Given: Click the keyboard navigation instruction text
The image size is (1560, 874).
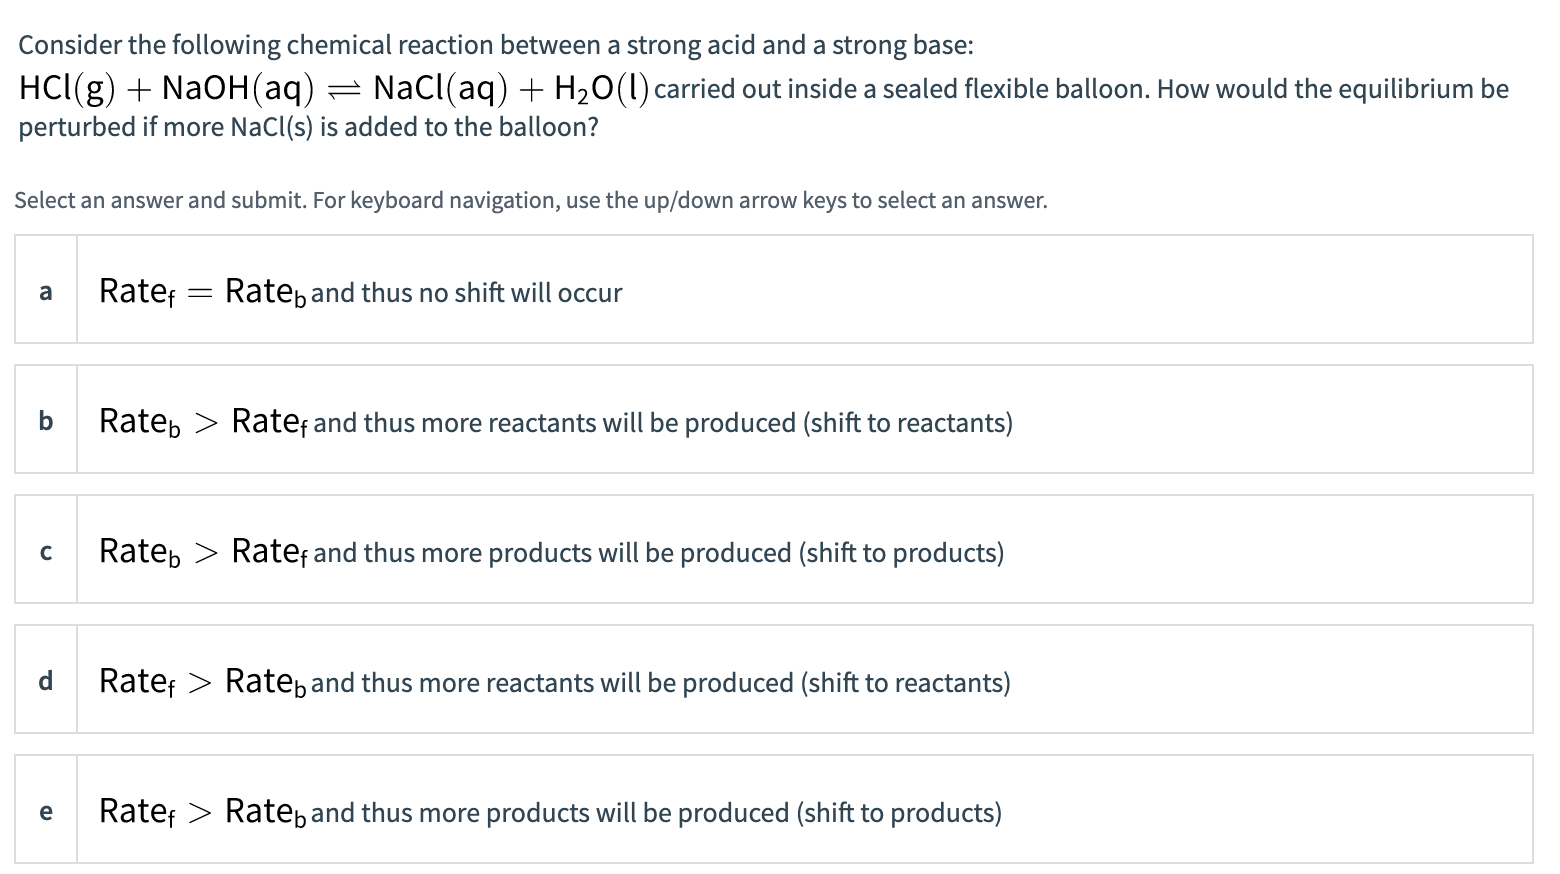Looking at the screenshot, I should [530, 200].
